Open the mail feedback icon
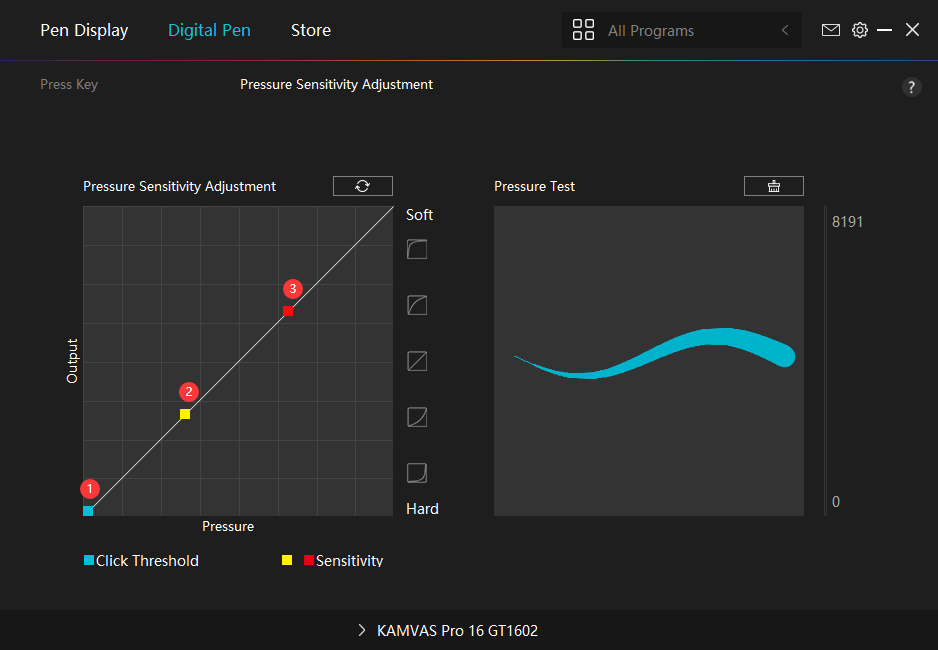 click(830, 30)
